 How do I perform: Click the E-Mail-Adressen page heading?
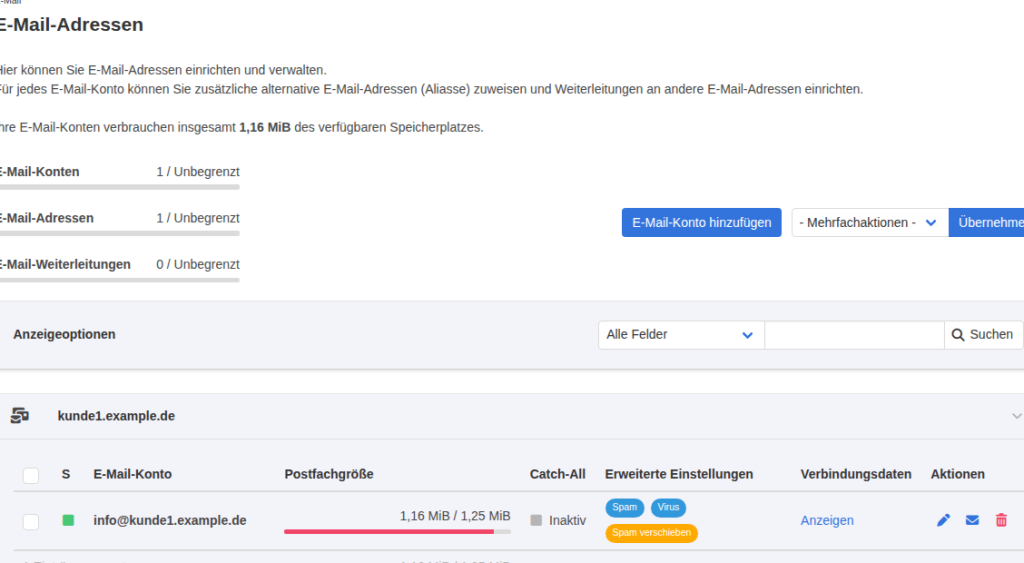click(71, 25)
